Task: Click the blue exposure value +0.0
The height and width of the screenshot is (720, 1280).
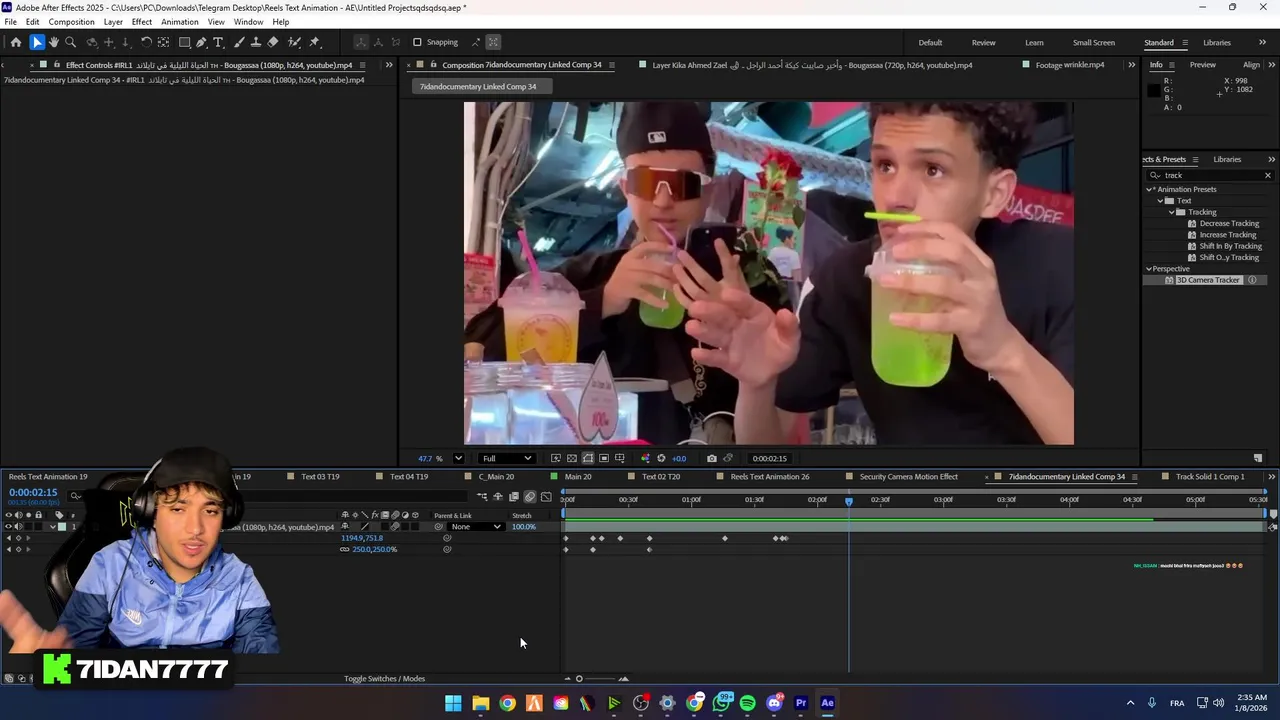Action: pyautogui.click(x=679, y=458)
